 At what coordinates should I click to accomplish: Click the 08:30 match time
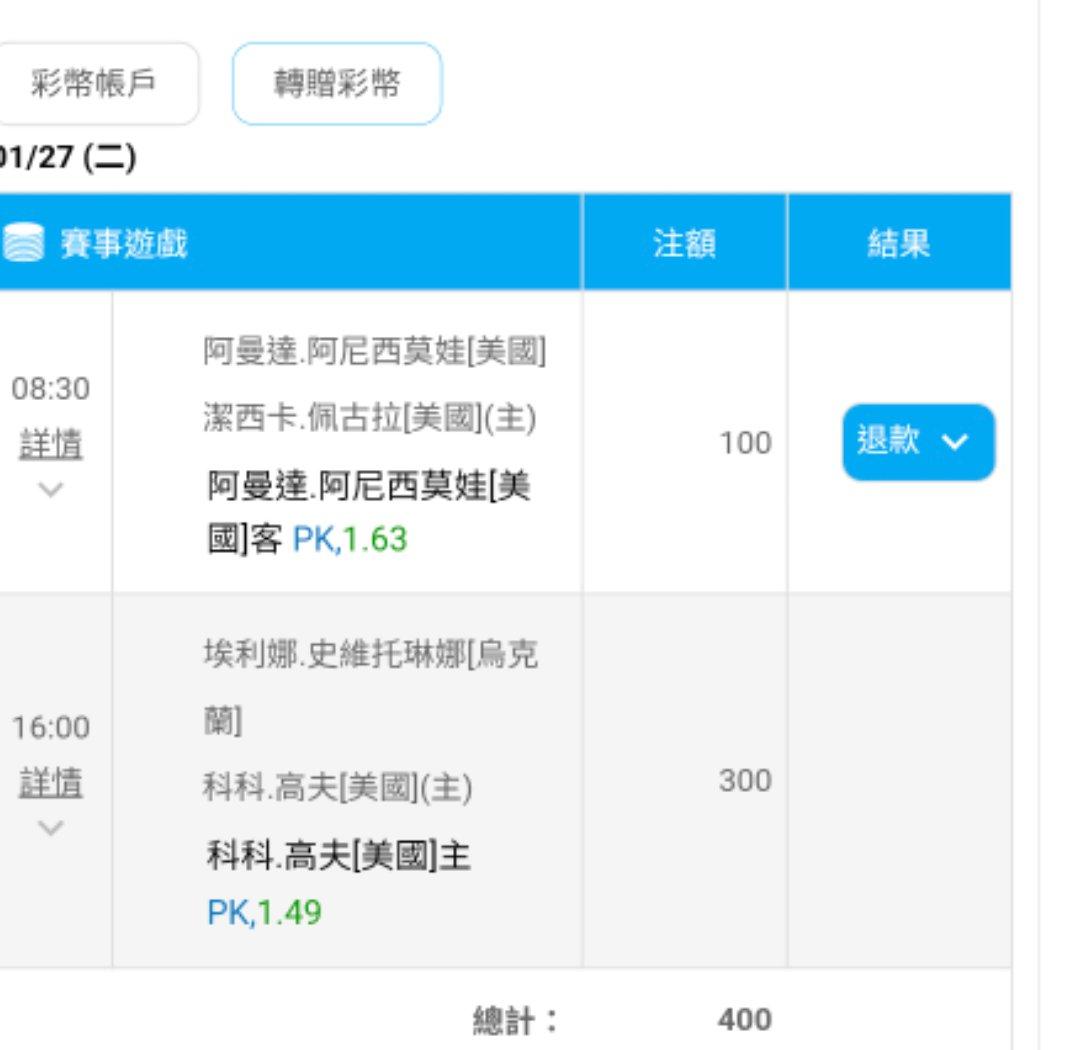pos(51,390)
